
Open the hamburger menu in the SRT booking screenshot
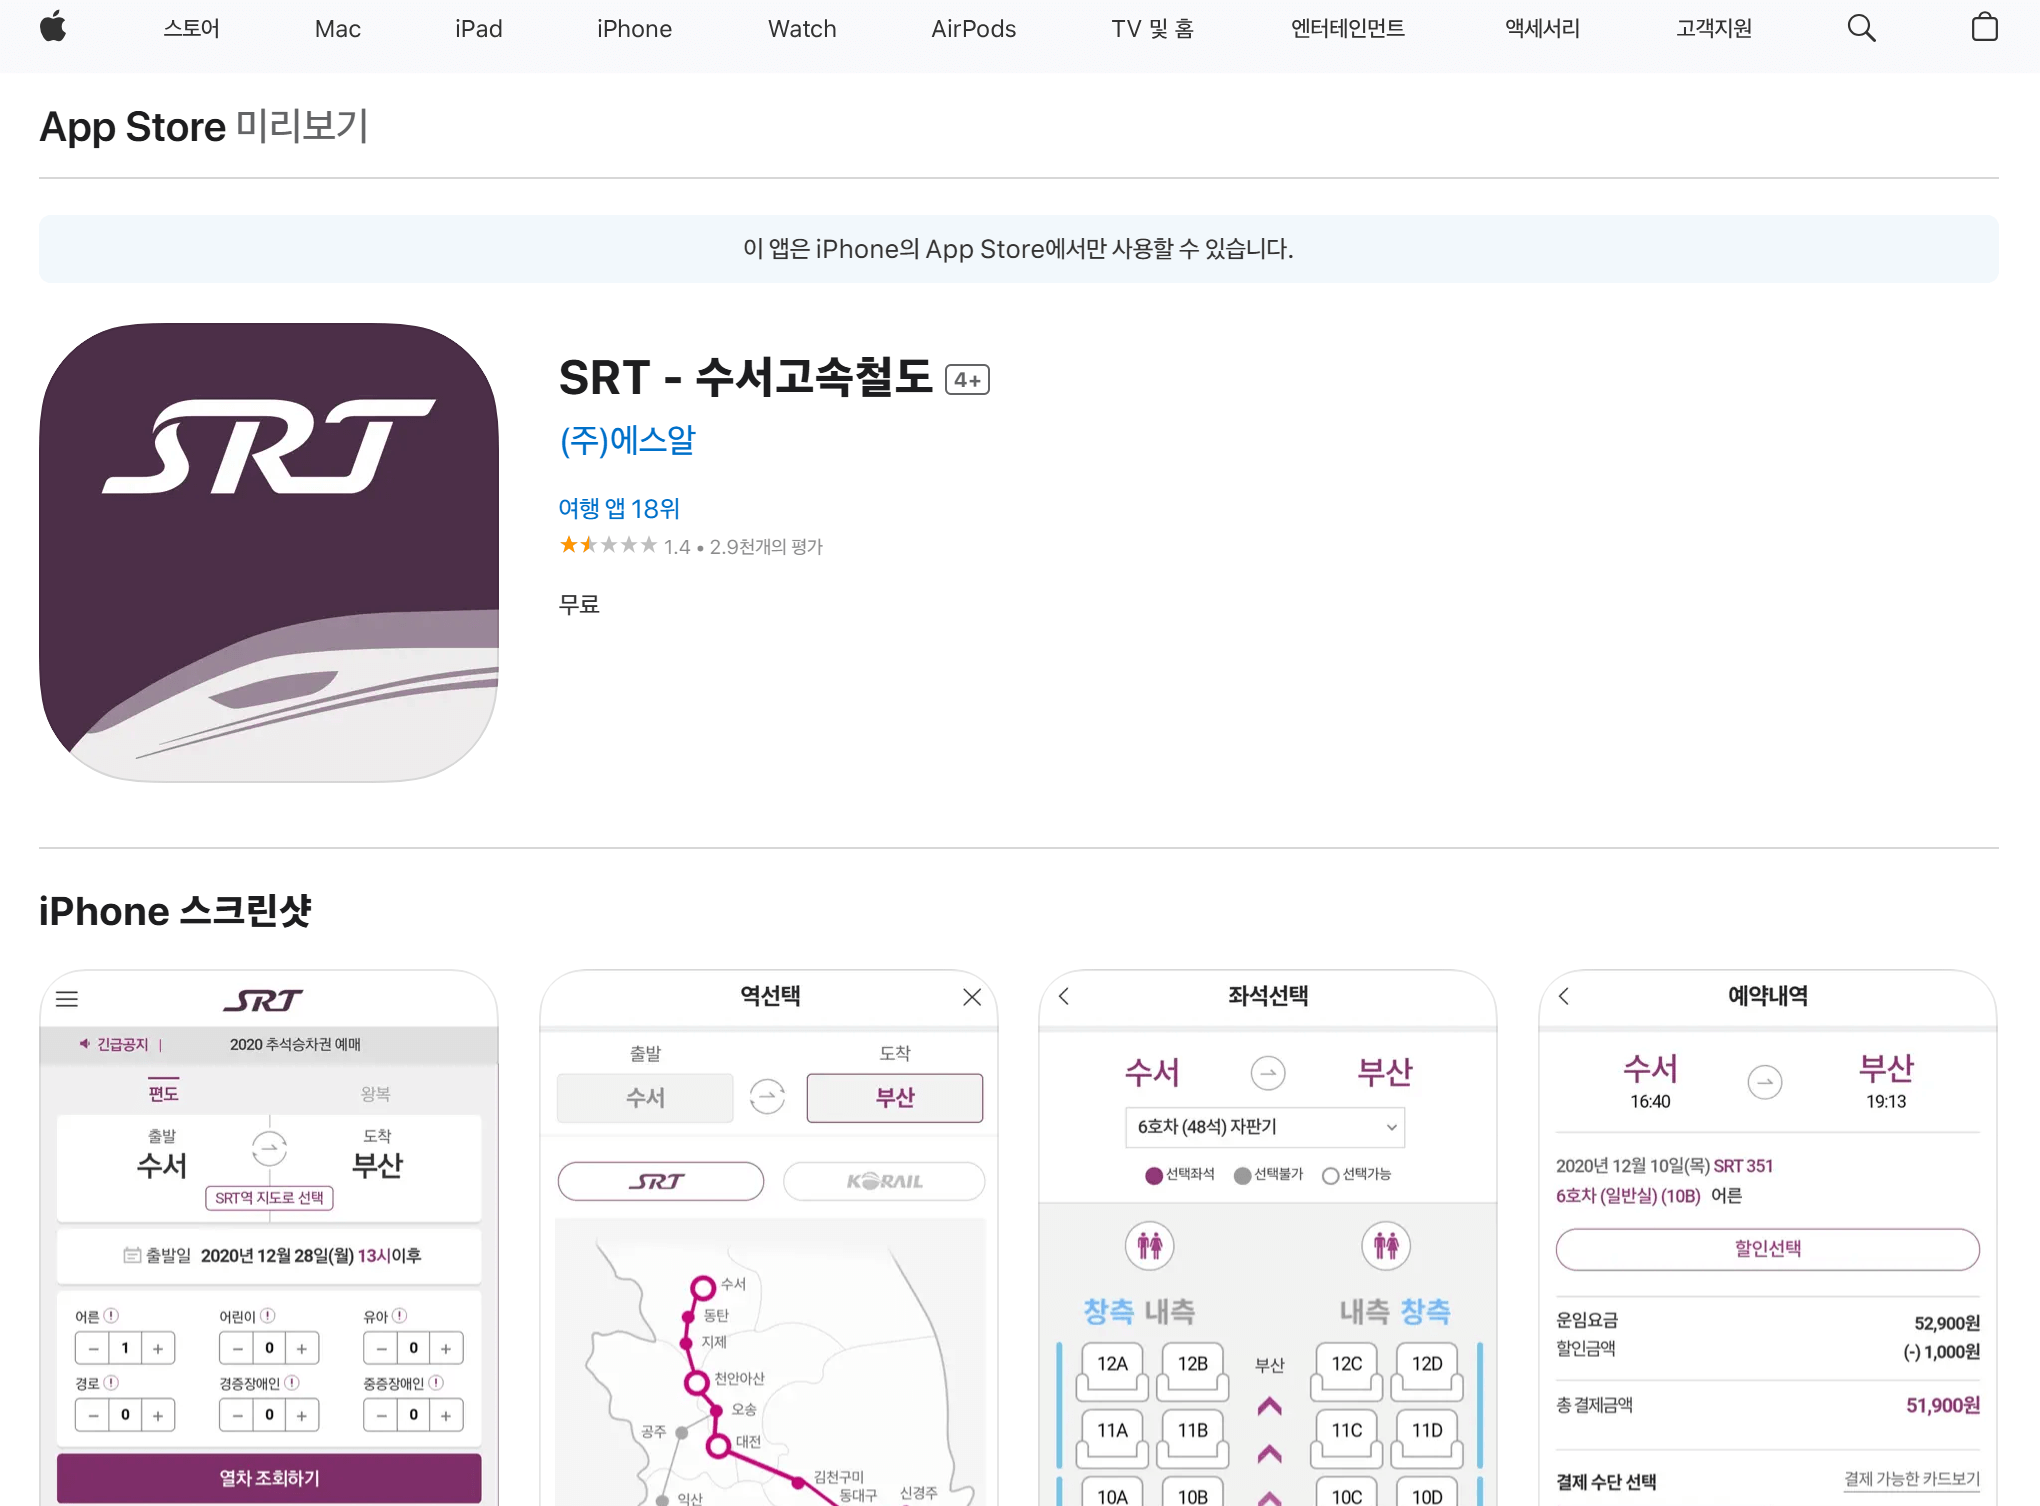(x=66, y=999)
